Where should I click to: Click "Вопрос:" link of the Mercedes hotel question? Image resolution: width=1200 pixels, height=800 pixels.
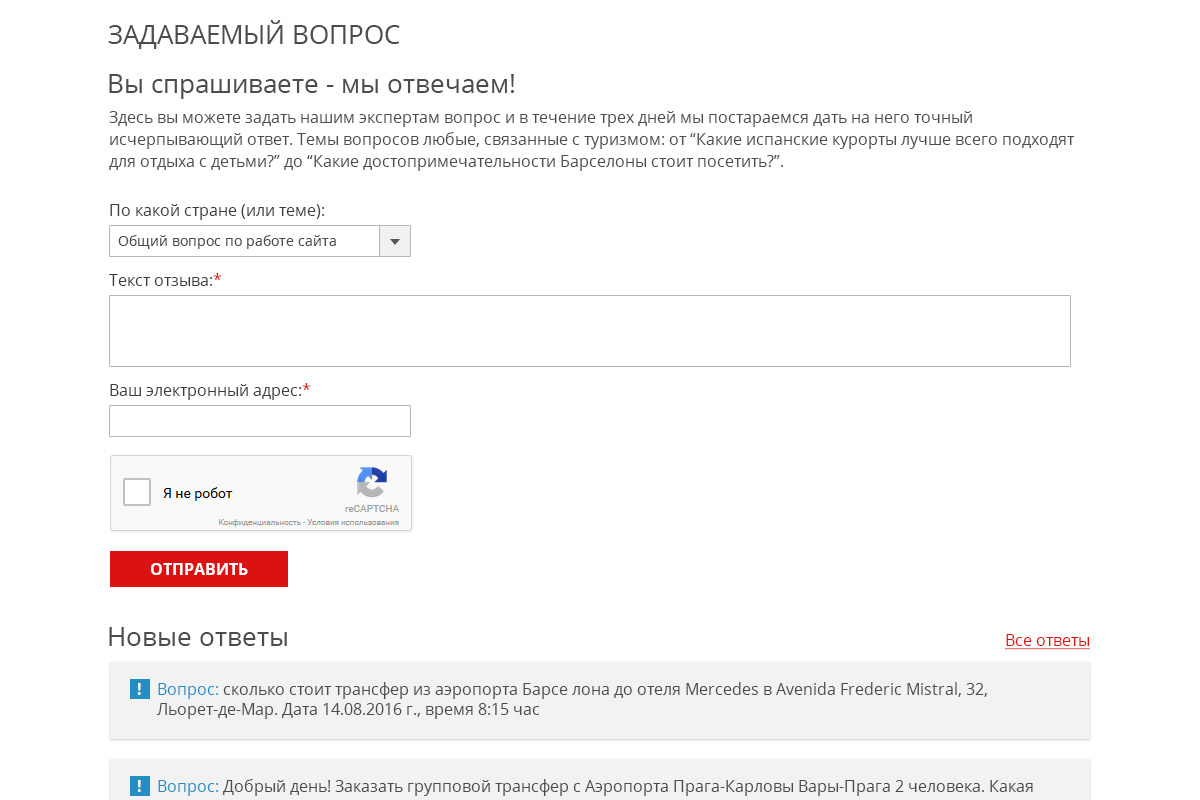click(x=187, y=689)
